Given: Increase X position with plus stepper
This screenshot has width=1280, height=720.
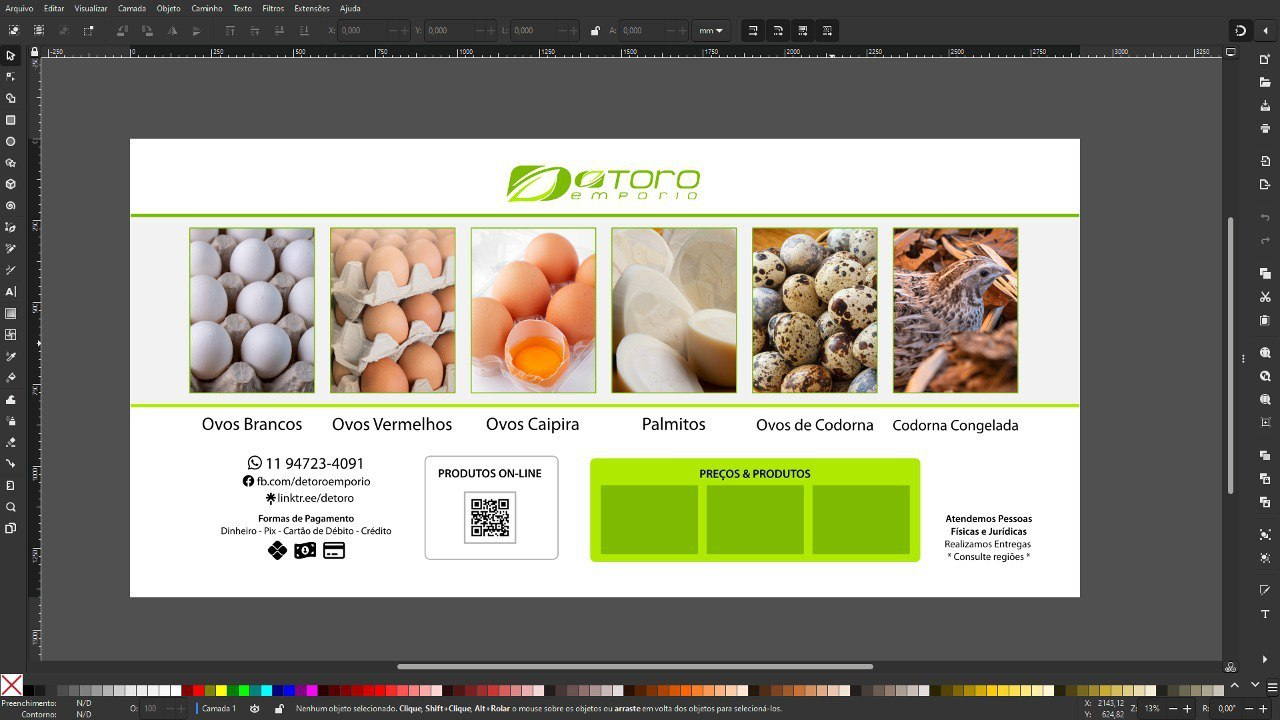Looking at the screenshot, I should click(404, 31).
